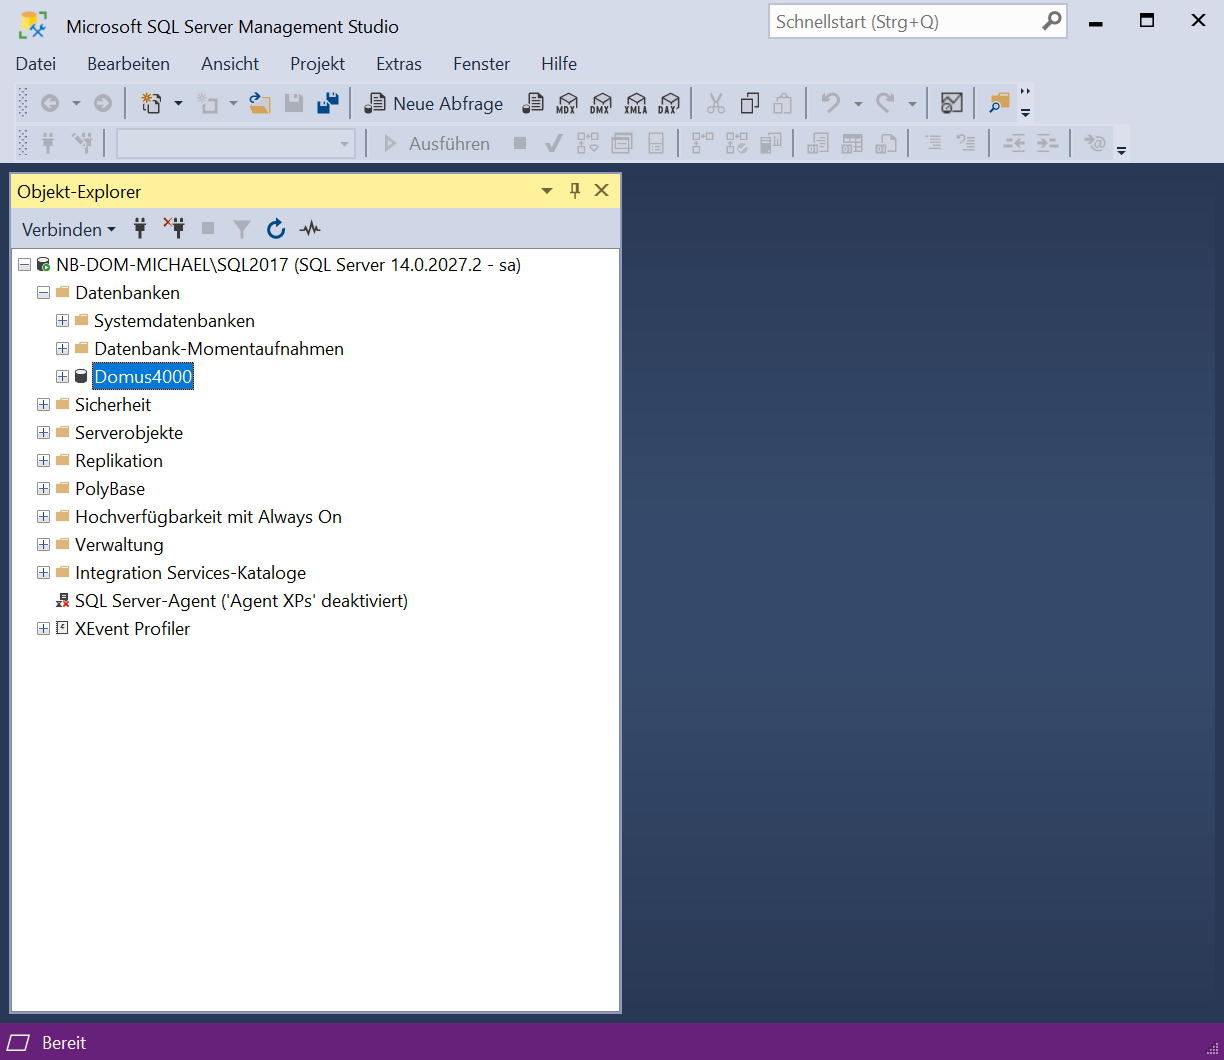1224x1060 pixels.
Task: Select the Domus4000 database
Action: [143, 377]
